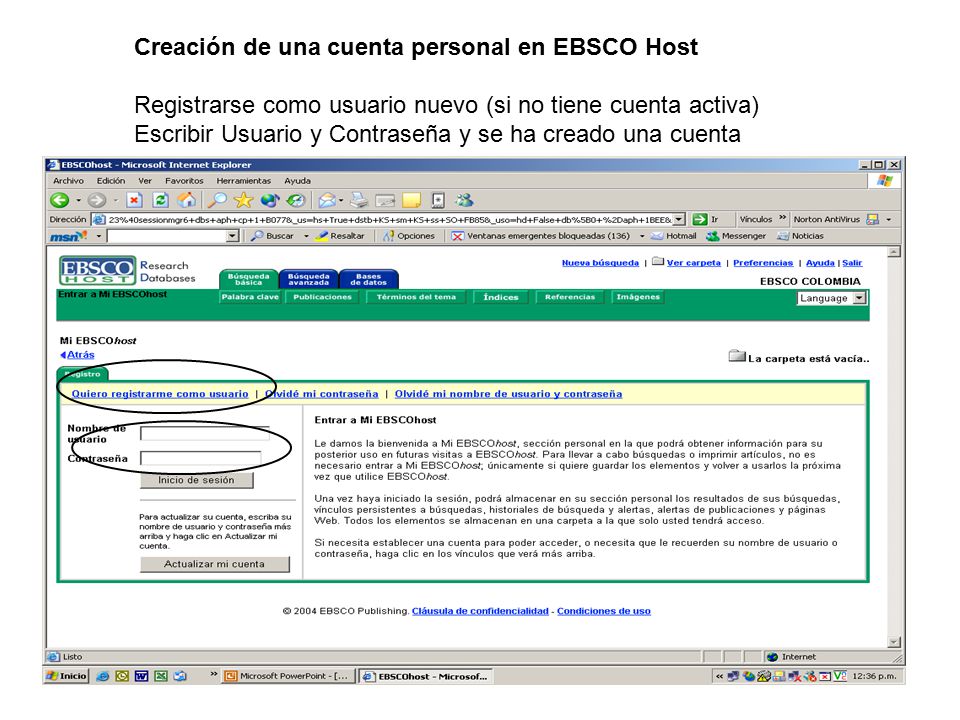Click the Publicaciones sub-tab
The height and width of the screenshot is (720, 960).
pyautogui.click(x=322, y=297)
